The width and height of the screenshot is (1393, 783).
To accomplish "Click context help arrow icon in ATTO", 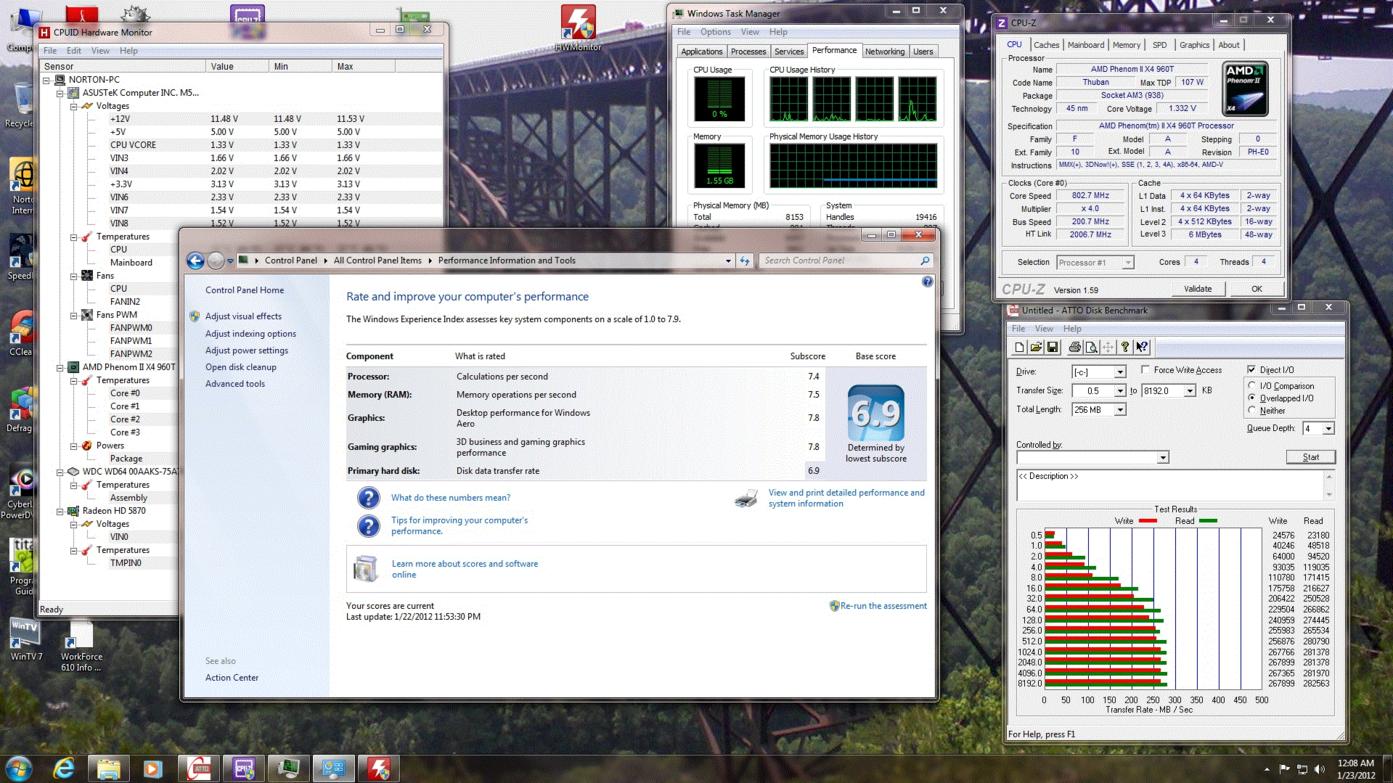I will point(1142,347).
